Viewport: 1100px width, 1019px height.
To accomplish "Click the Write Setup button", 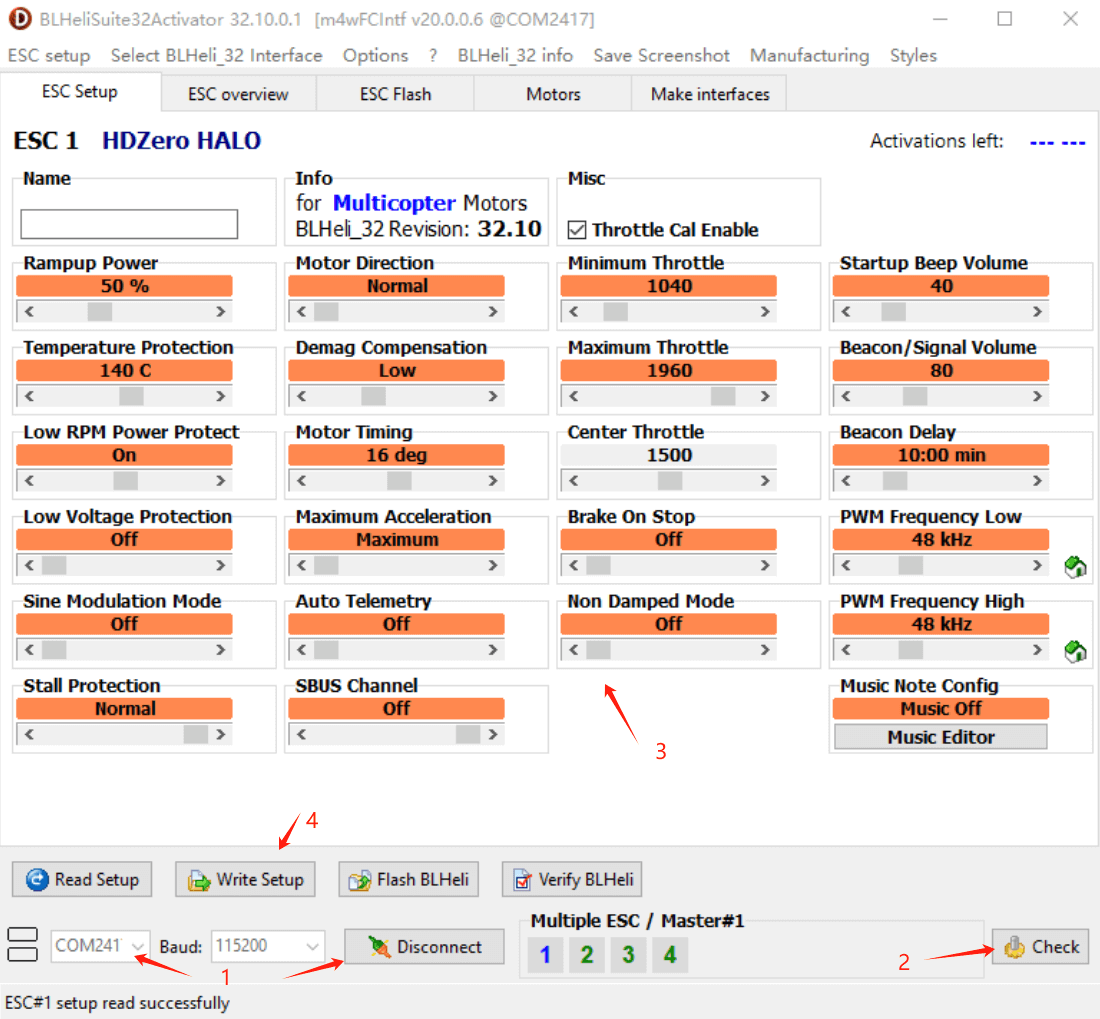I will pyautogui.click(x=245, y=880).
